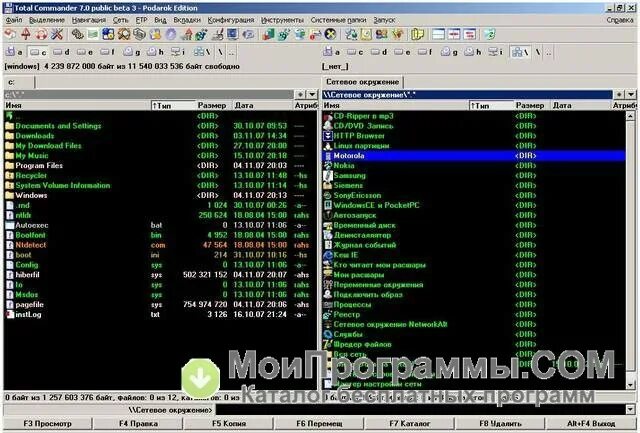Click F7 Каталог button
The image size is (640, 433).
click(410, 424)
